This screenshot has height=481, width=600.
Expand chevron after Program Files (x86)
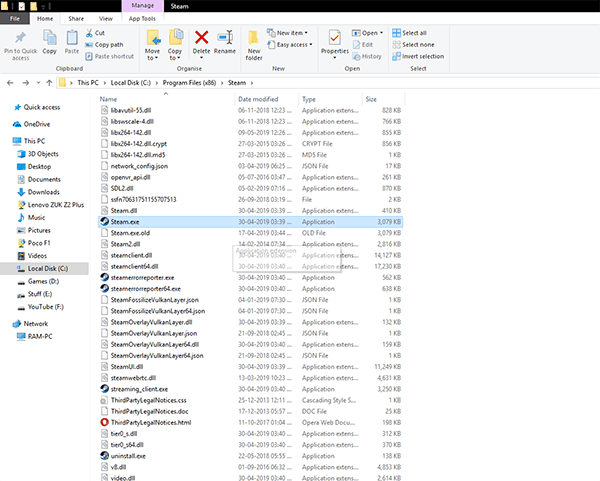(x=222, y=83)
